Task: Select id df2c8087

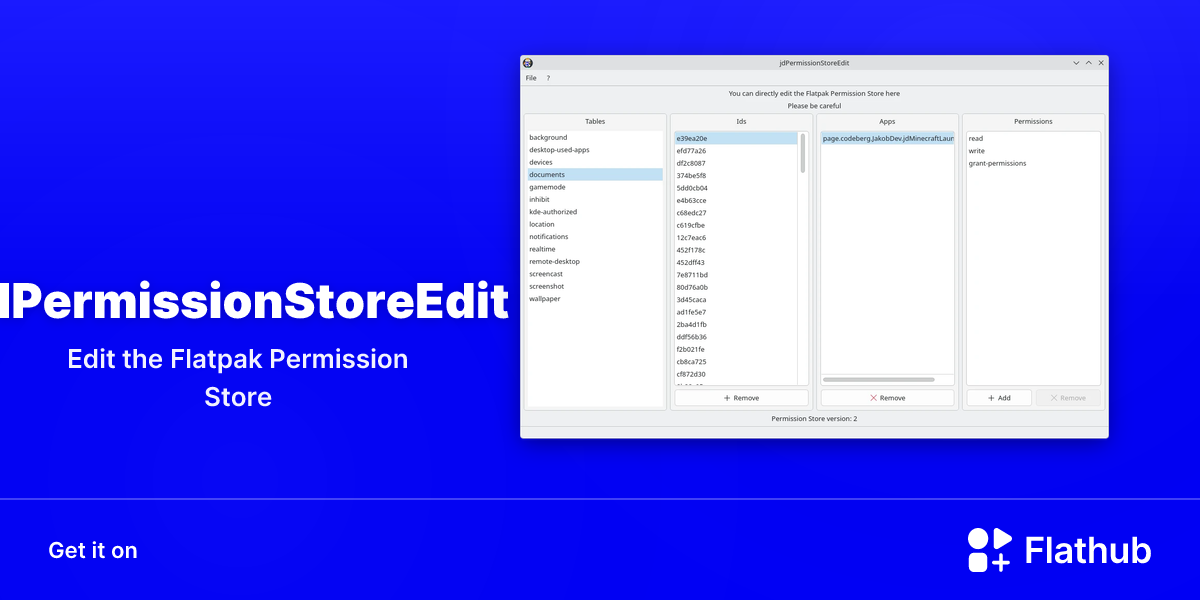Action: [x=736, y=163]
